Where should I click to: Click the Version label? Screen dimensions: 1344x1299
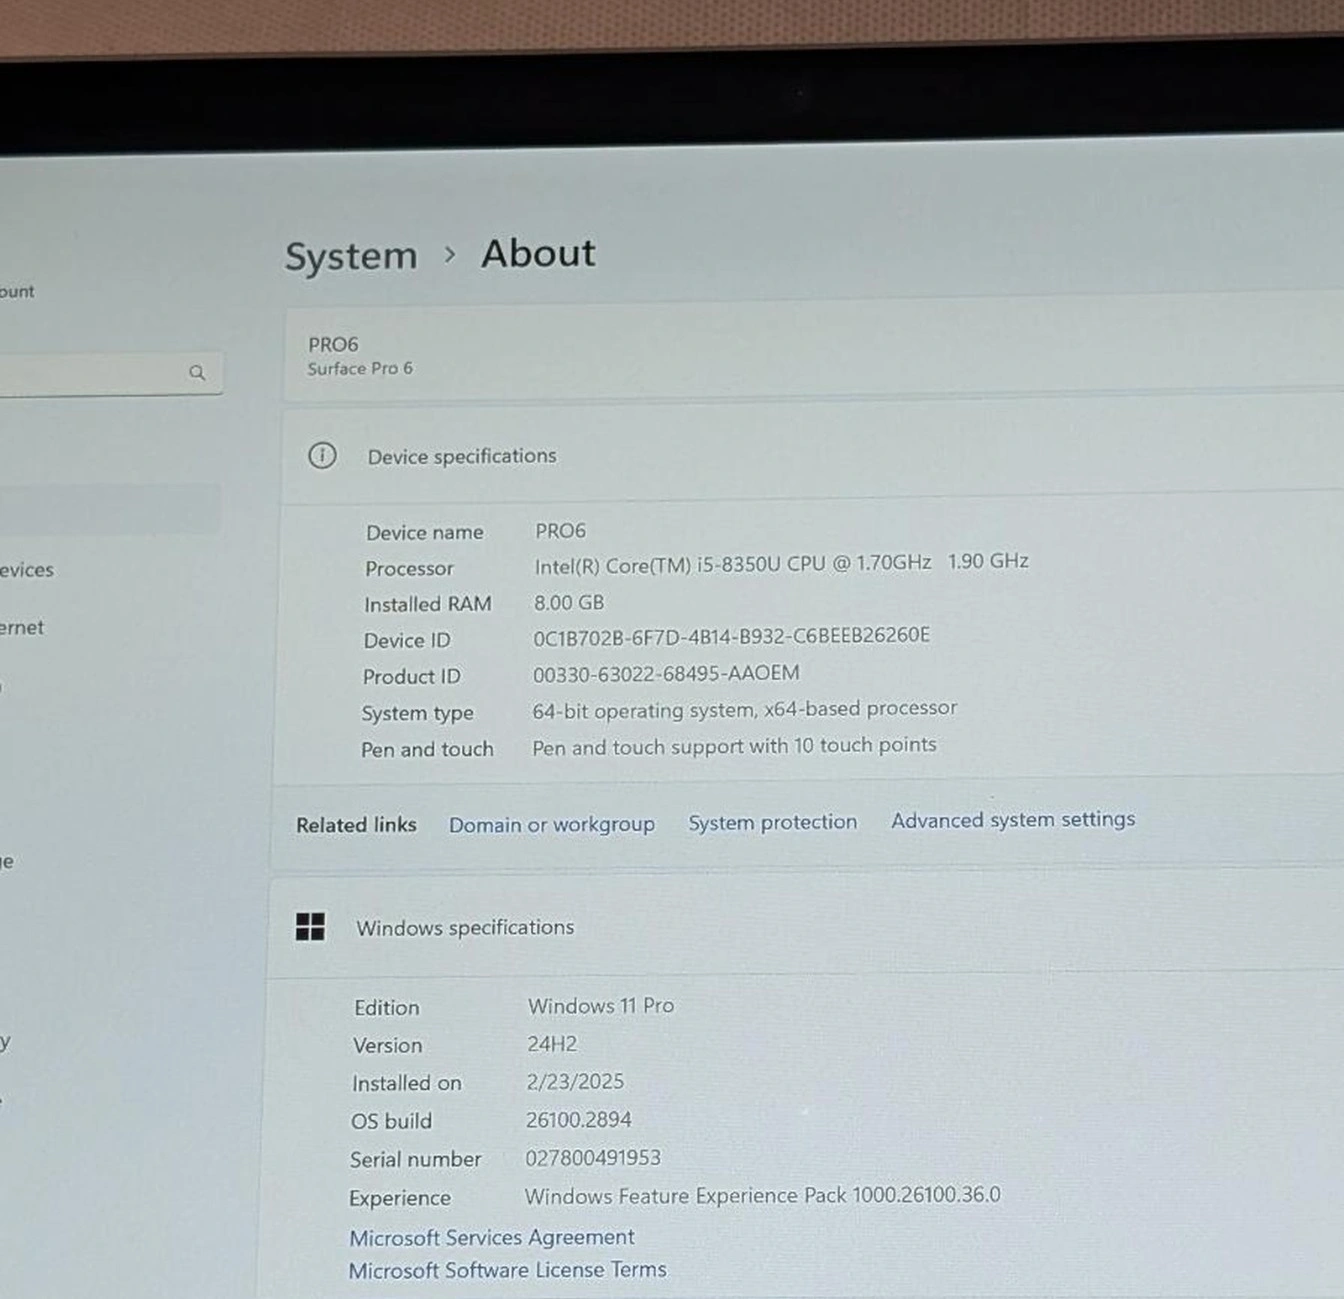[x=387, y=1045]
